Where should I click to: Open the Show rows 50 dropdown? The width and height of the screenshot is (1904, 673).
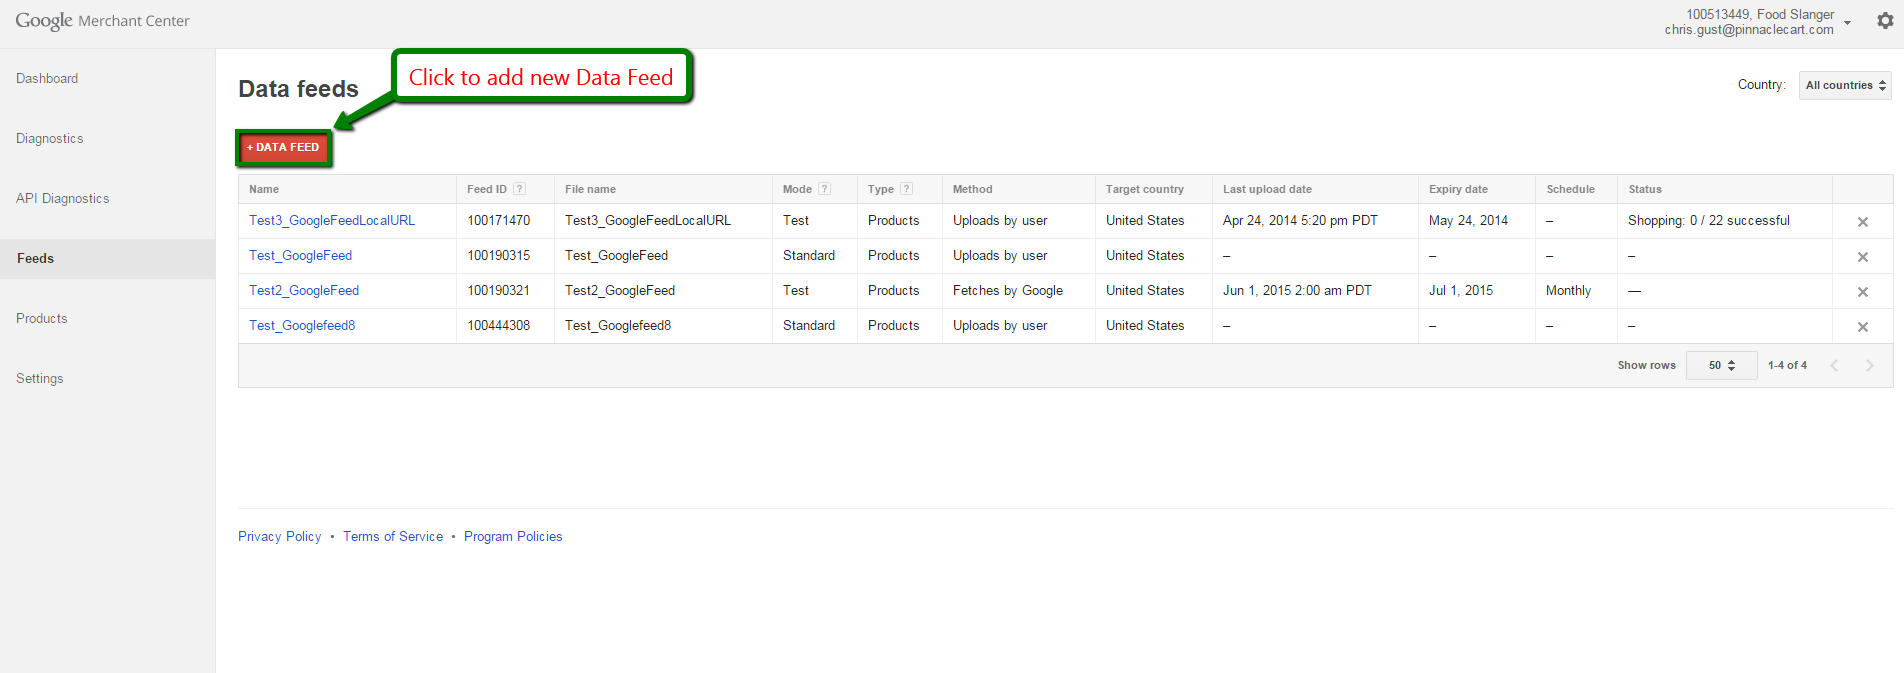tap(1721, 365)
